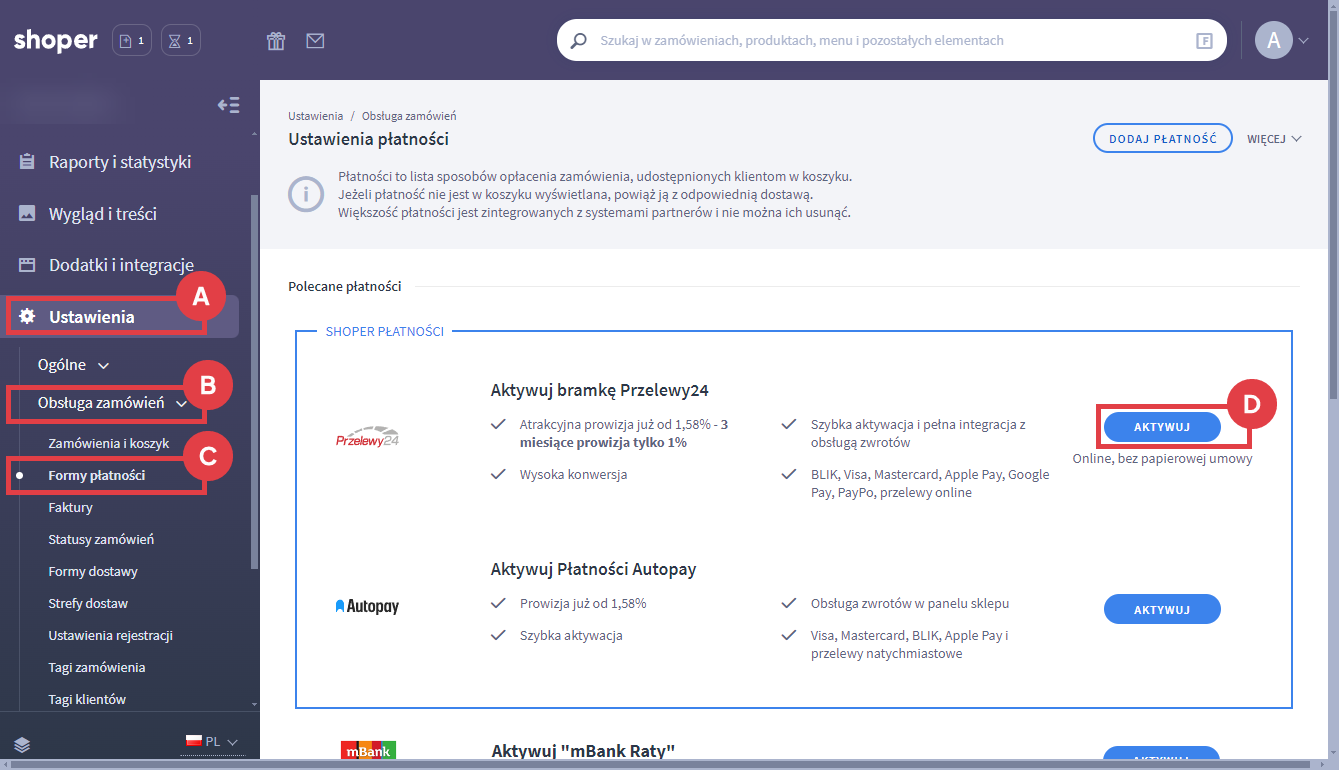Image resolution: width=1339 pixels, height=770 pixels.
Task: Click the Autopay logo
Action: [367, 607]
